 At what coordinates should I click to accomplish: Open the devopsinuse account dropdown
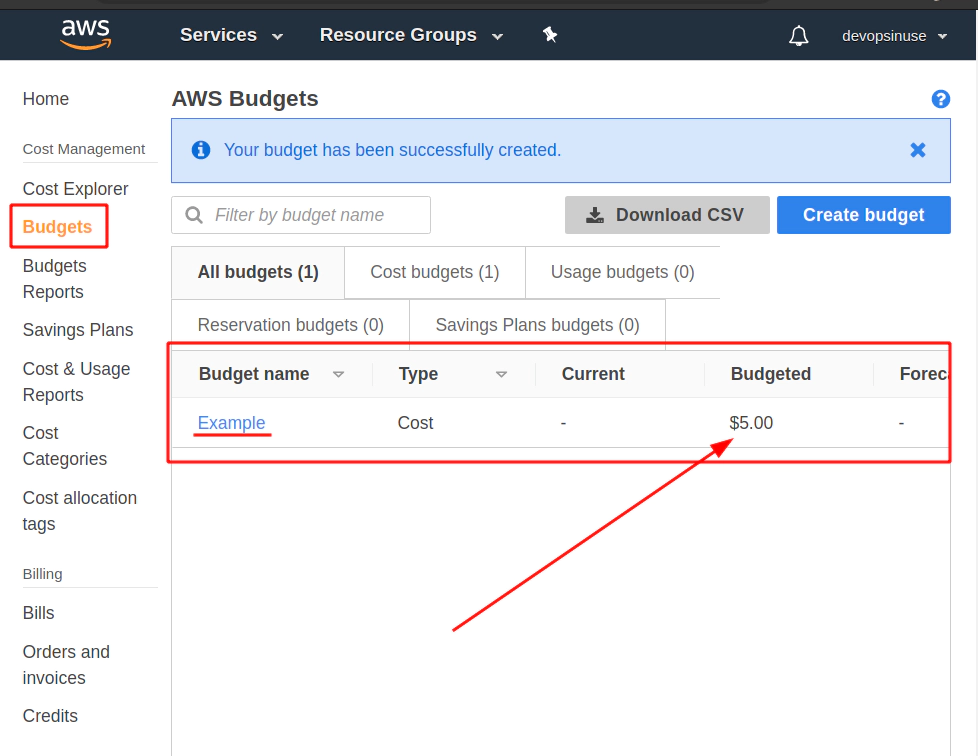coord(894,36)
